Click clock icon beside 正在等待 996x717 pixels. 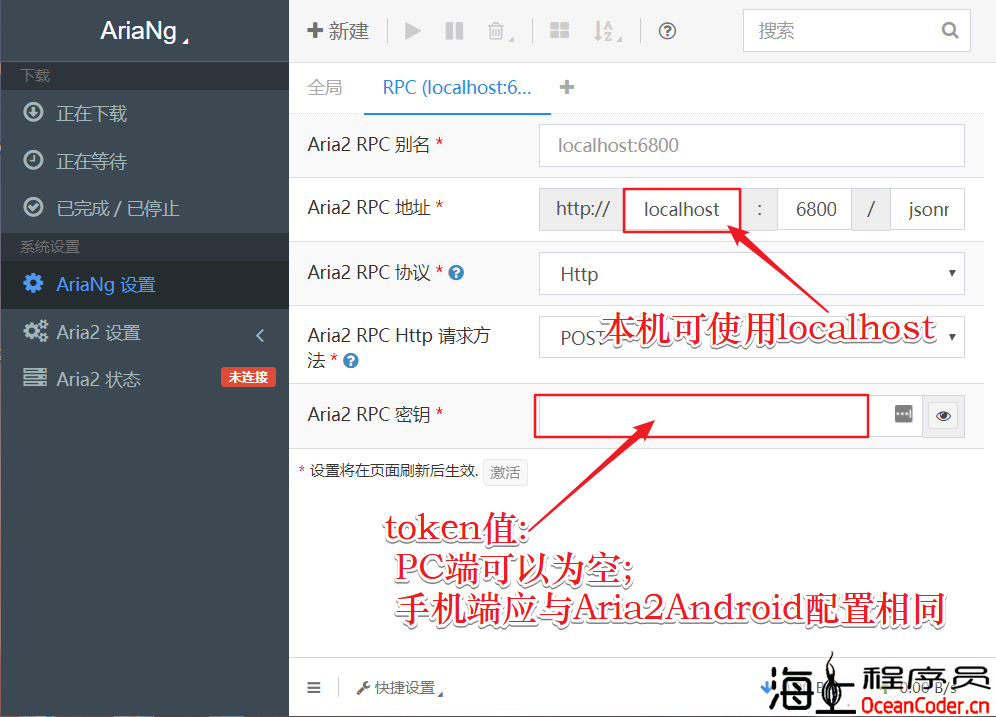33,159
